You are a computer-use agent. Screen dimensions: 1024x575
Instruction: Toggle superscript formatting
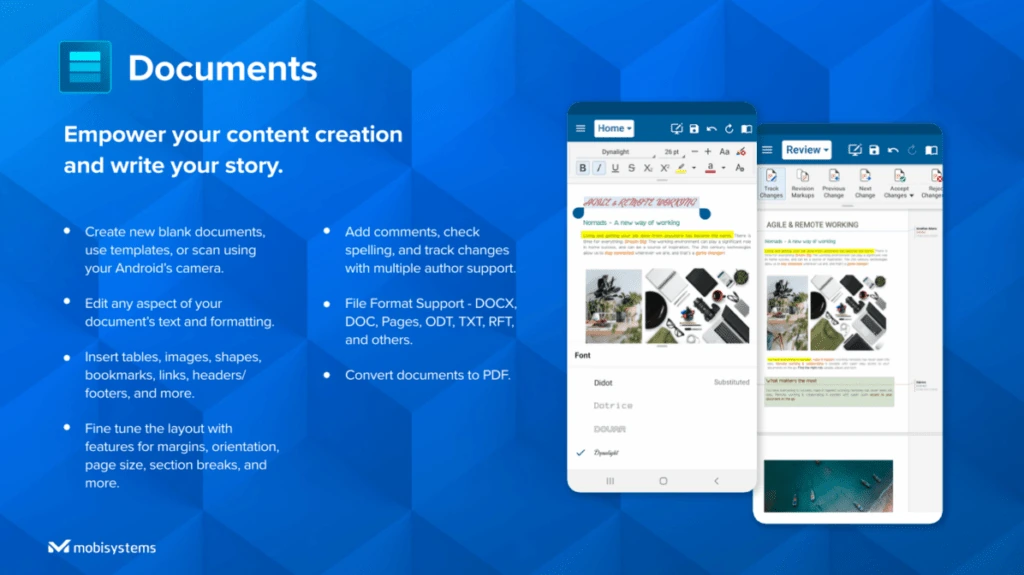[x=664, y=168]
